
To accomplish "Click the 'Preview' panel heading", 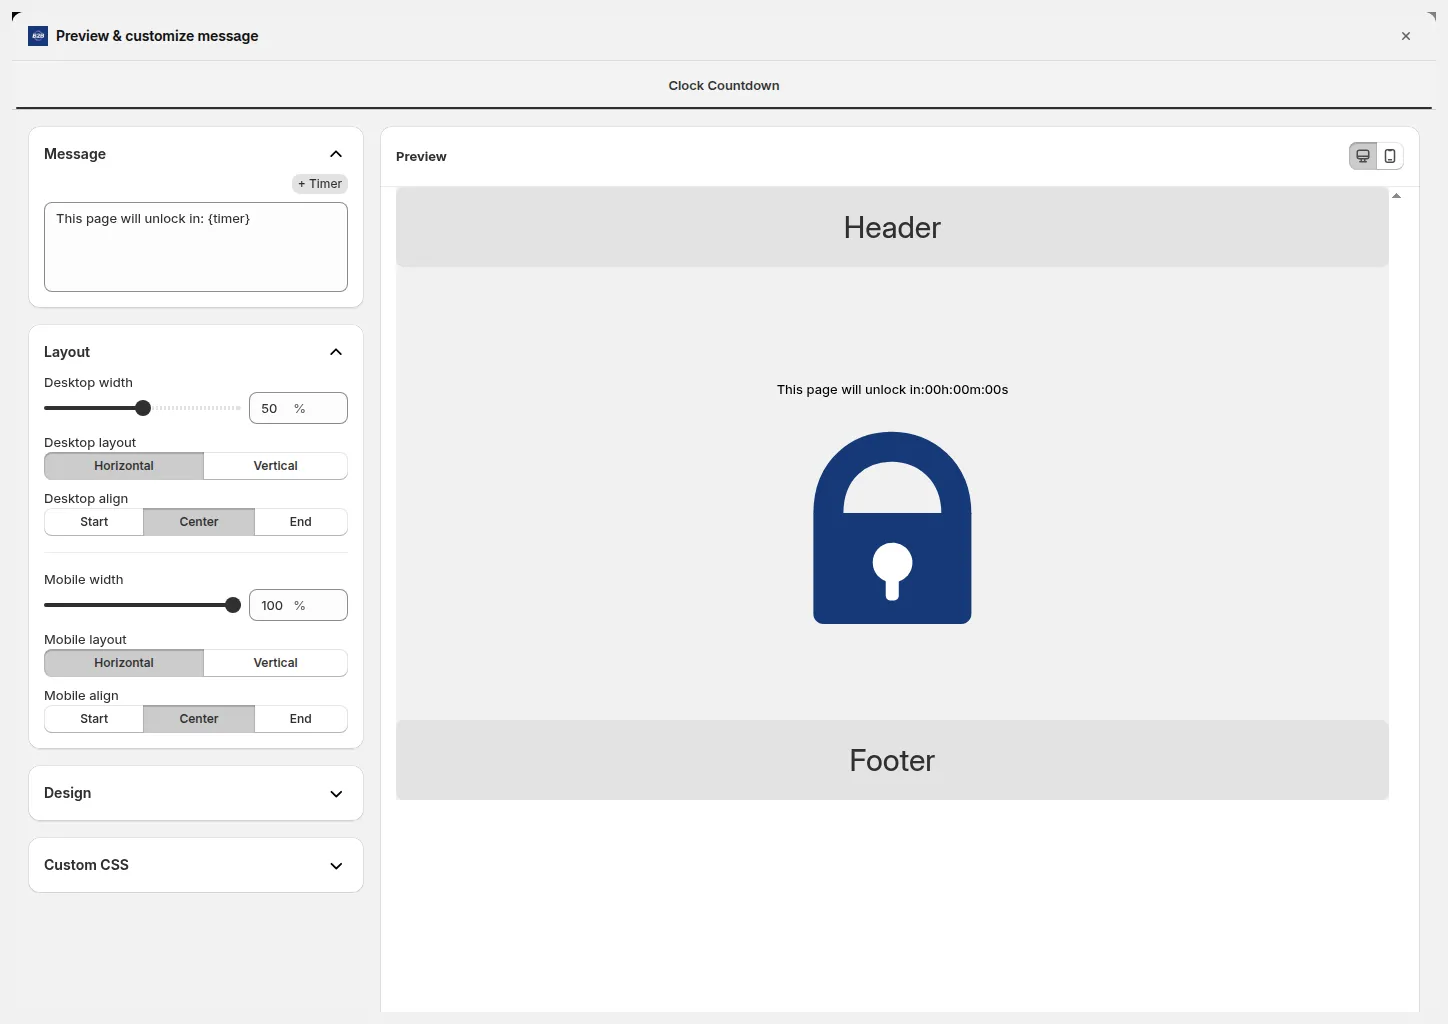I will coord(421,157).
